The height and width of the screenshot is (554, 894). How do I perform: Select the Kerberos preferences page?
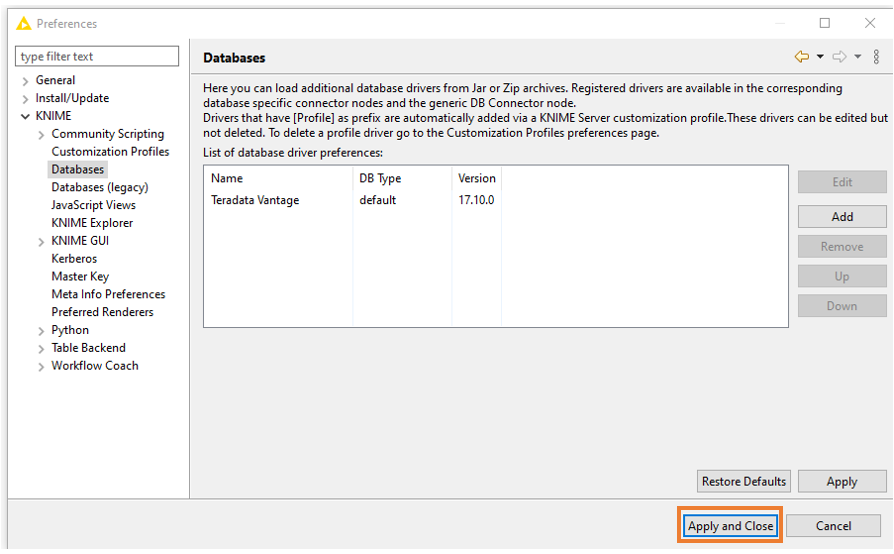click(74, 259)
